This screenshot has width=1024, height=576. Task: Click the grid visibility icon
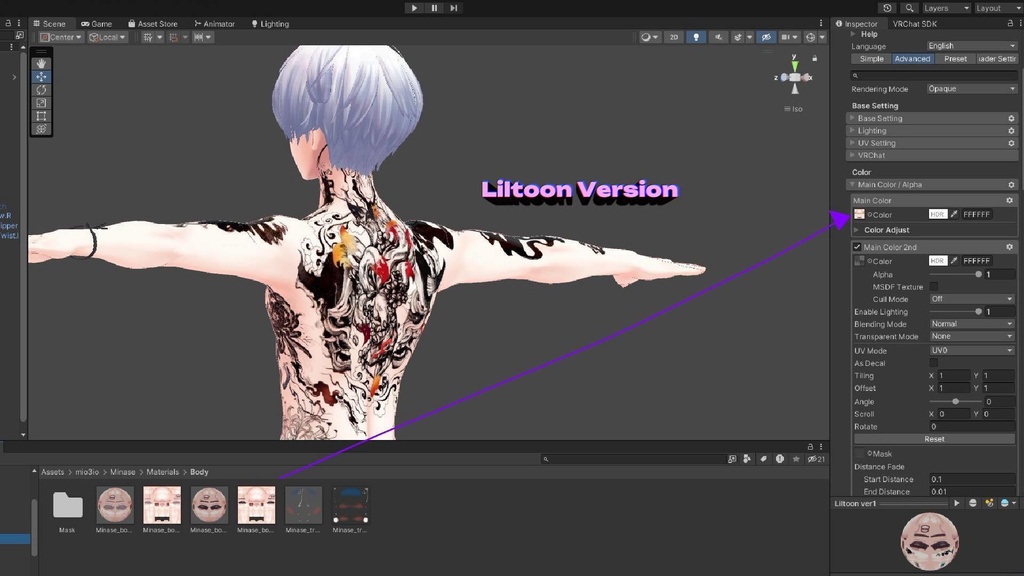pyautogui.click(x=148, y=37)
